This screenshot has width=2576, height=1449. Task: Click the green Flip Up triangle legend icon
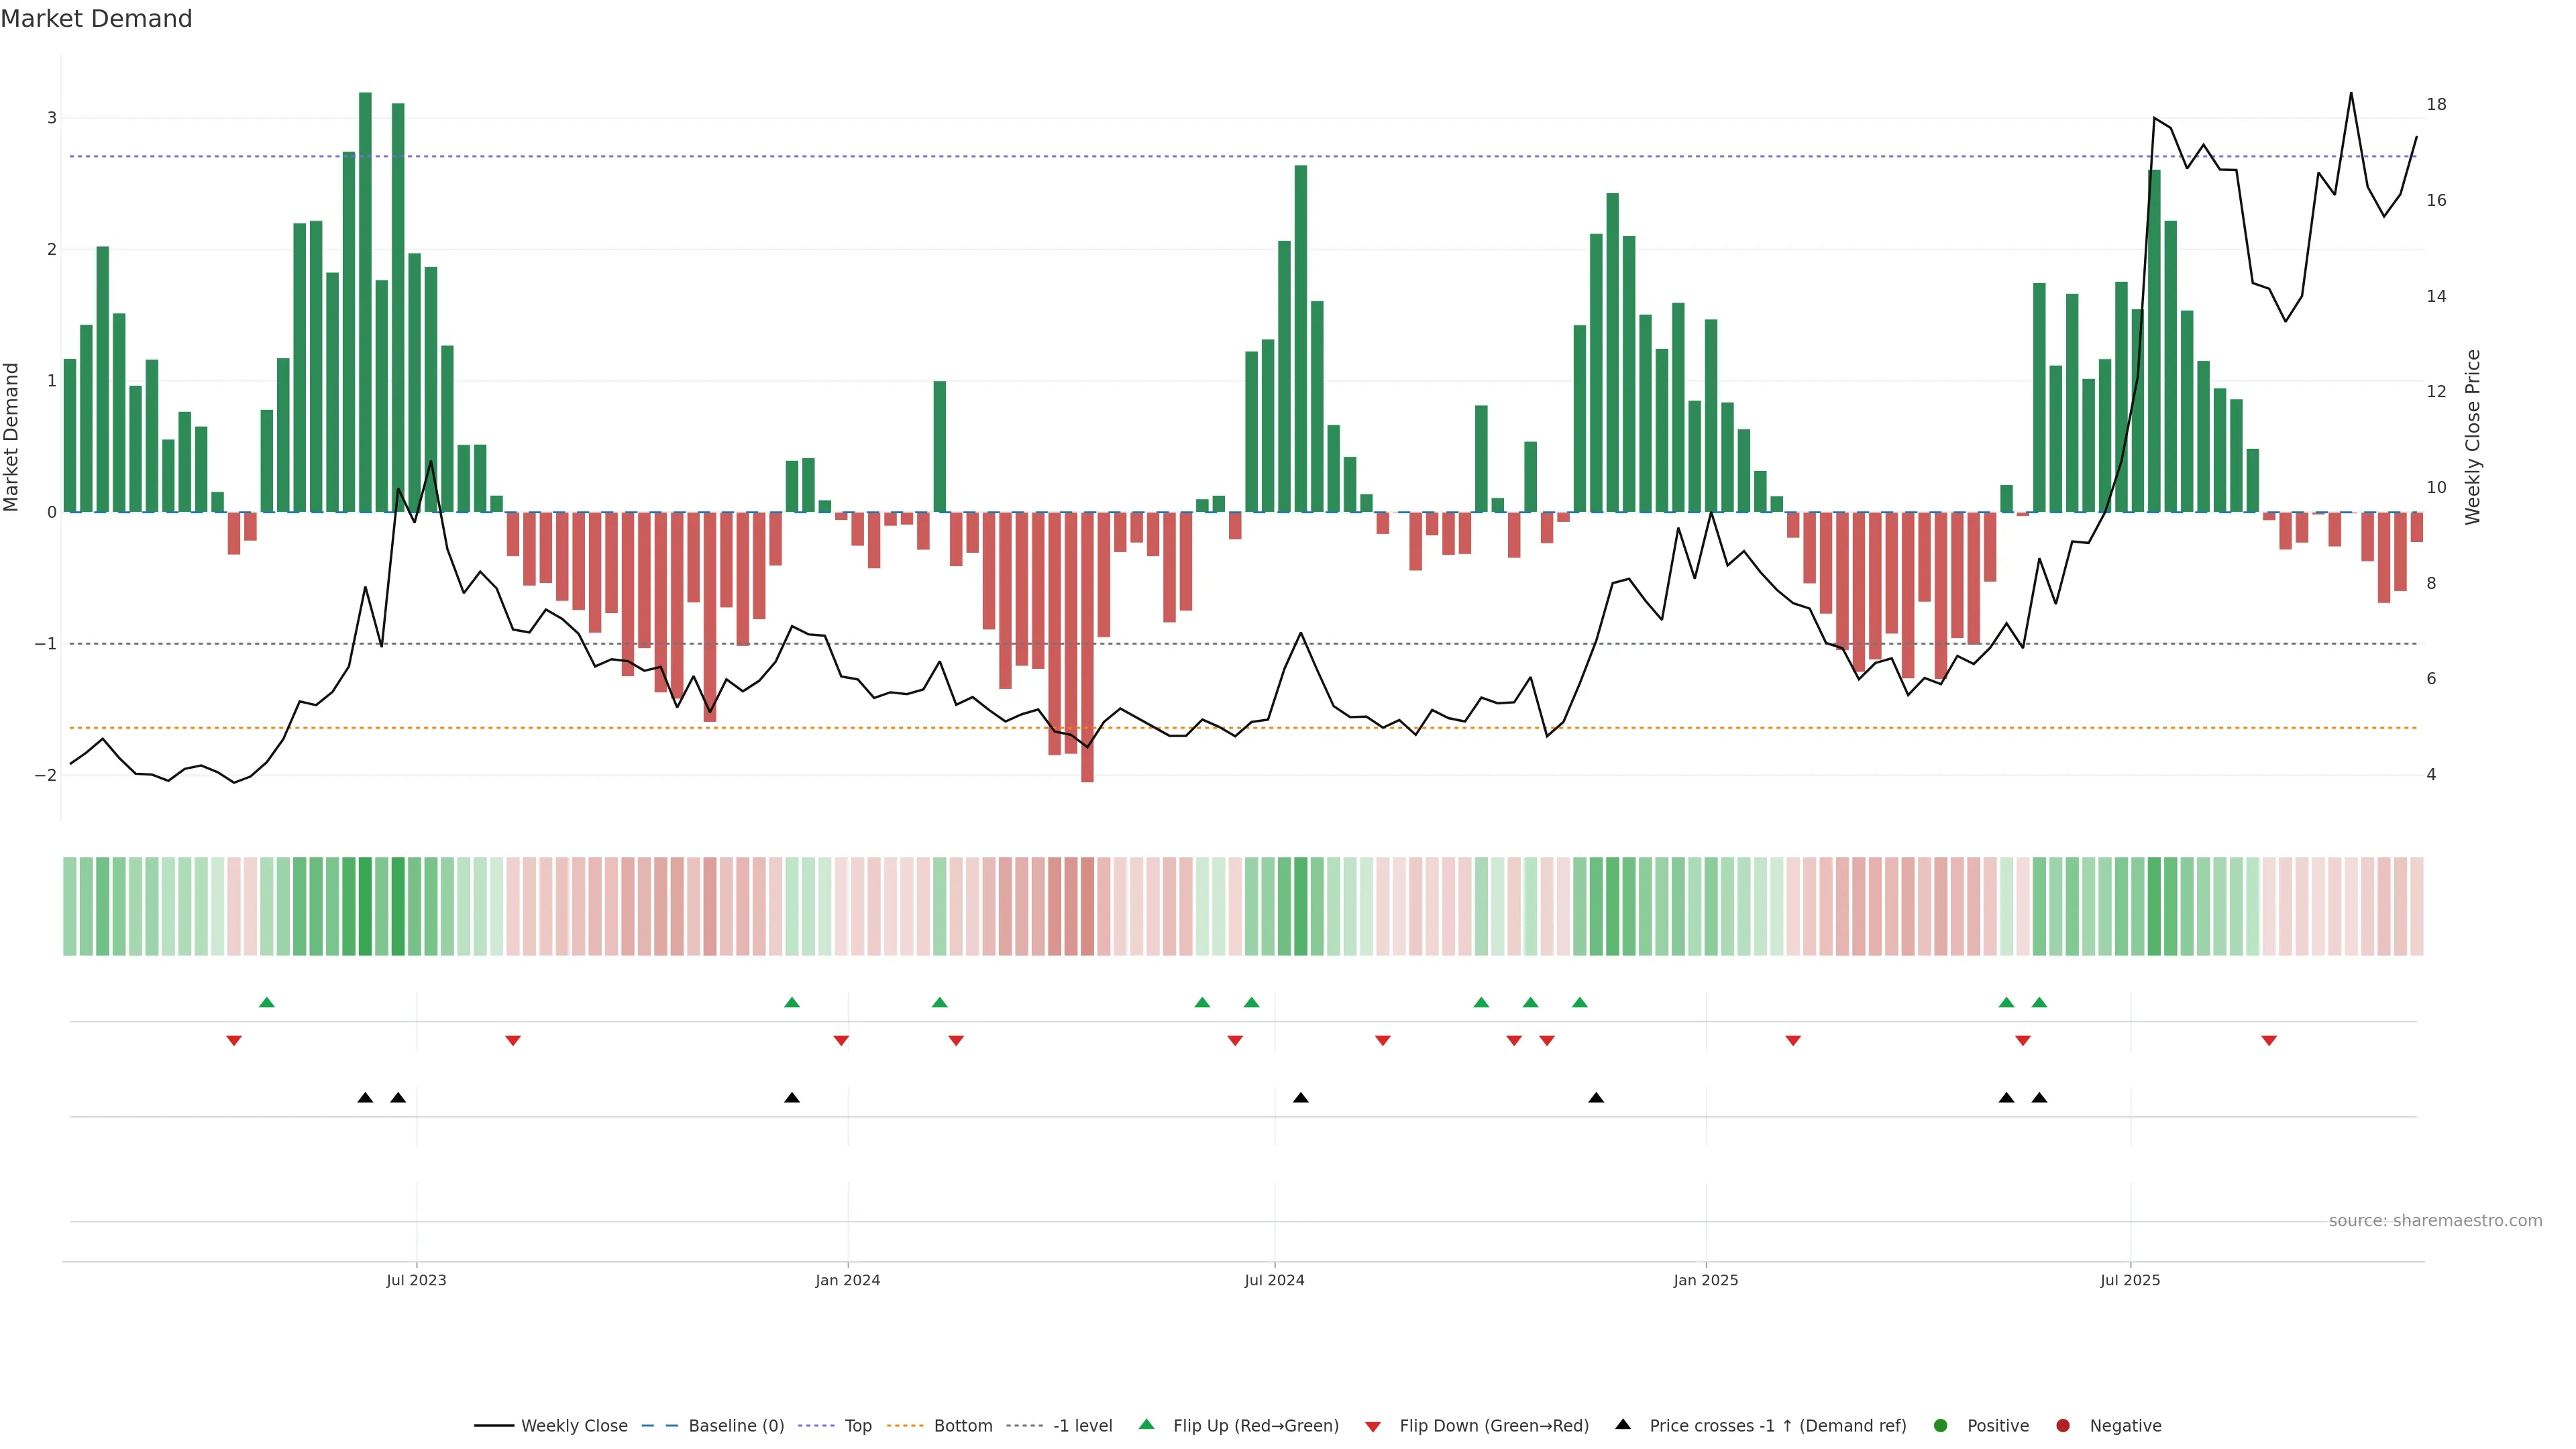pyautogui.click(x=1146, y=1424)
